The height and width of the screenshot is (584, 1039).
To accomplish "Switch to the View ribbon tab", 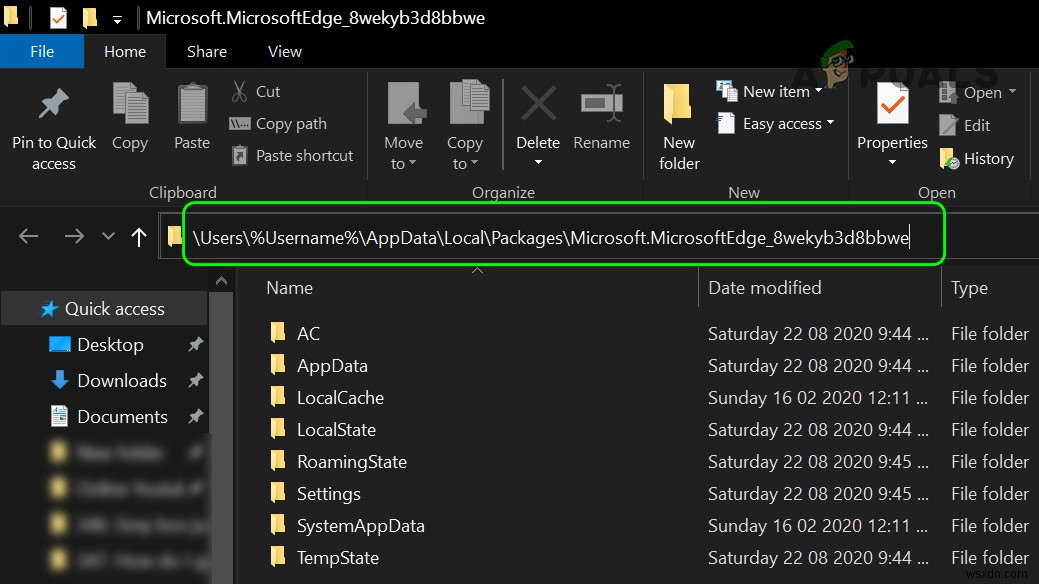I will 285,51.
